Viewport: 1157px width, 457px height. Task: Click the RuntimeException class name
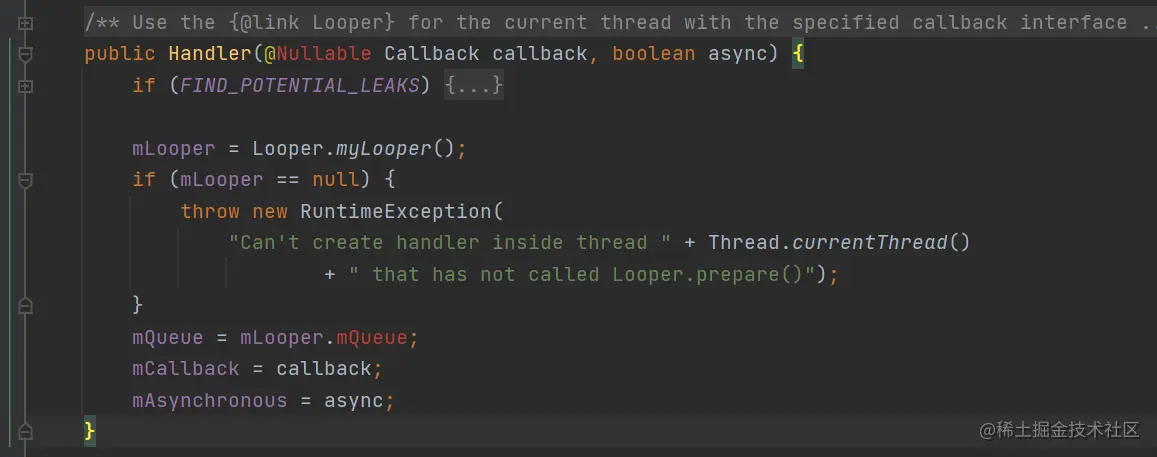tap(396, 211)
